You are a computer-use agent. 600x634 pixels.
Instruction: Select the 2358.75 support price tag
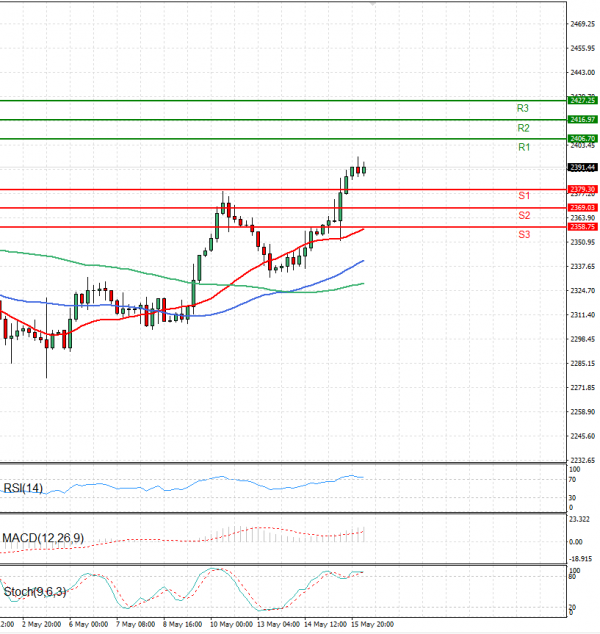[x=583, y=227]
